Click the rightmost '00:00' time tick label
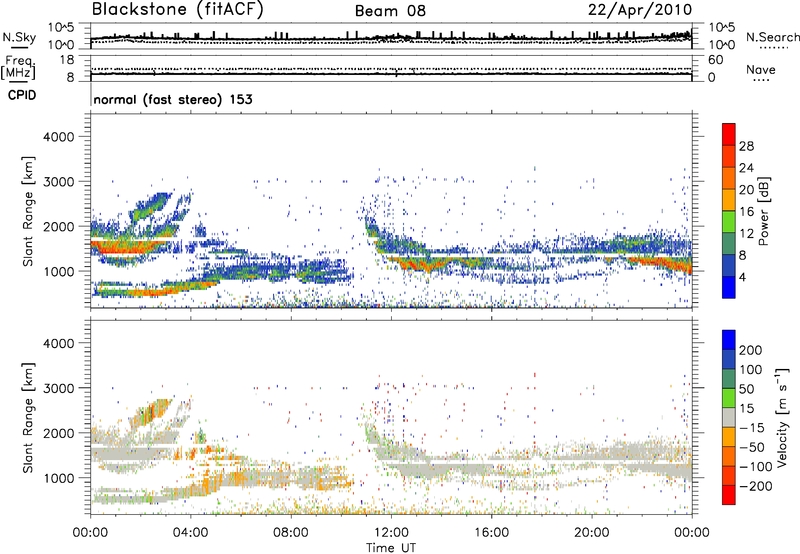The width and height of the screenshot is (800, 554). point(692,533)
